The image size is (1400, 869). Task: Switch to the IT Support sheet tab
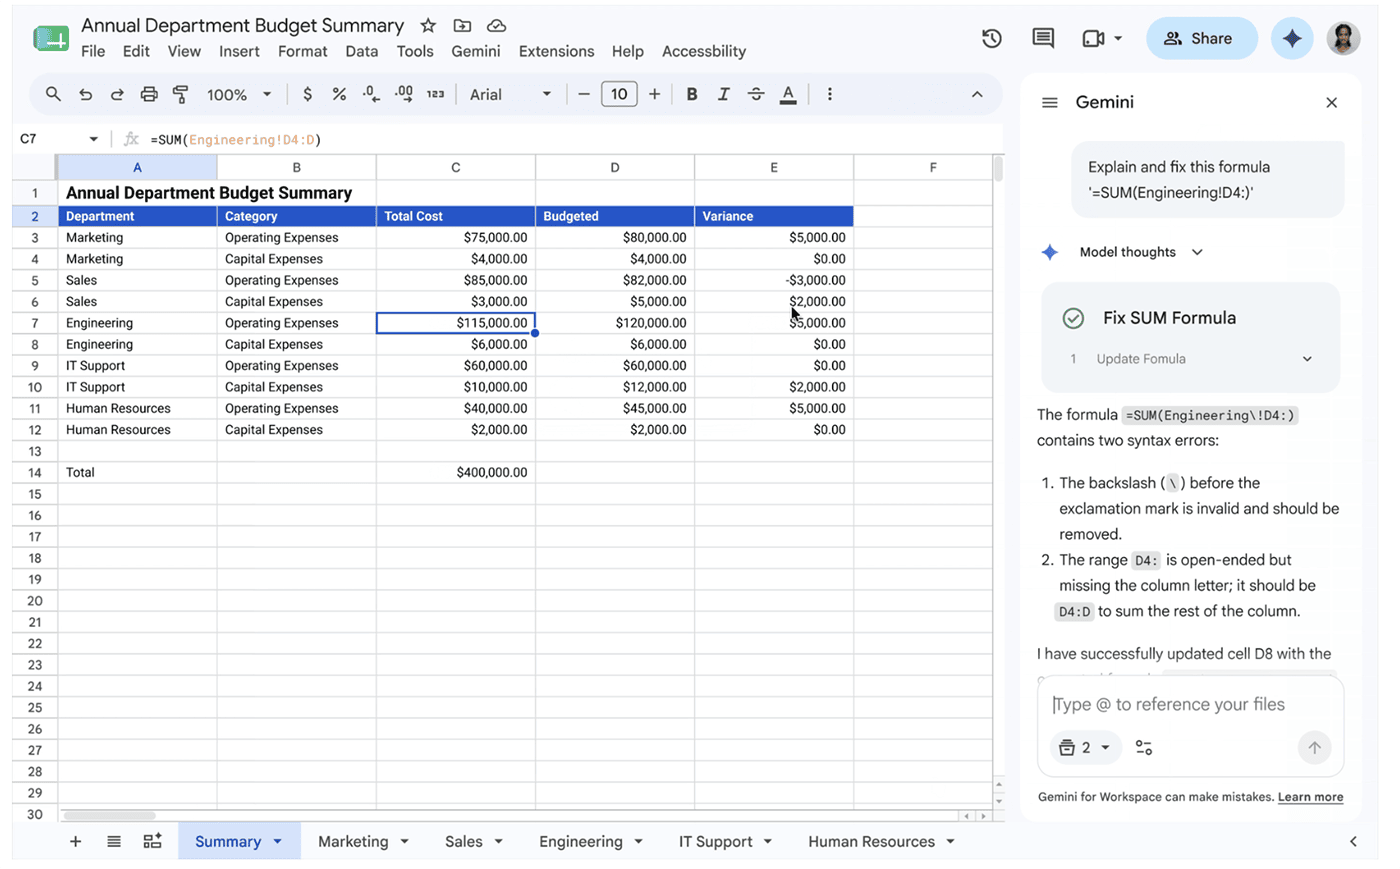pos(716,841)
